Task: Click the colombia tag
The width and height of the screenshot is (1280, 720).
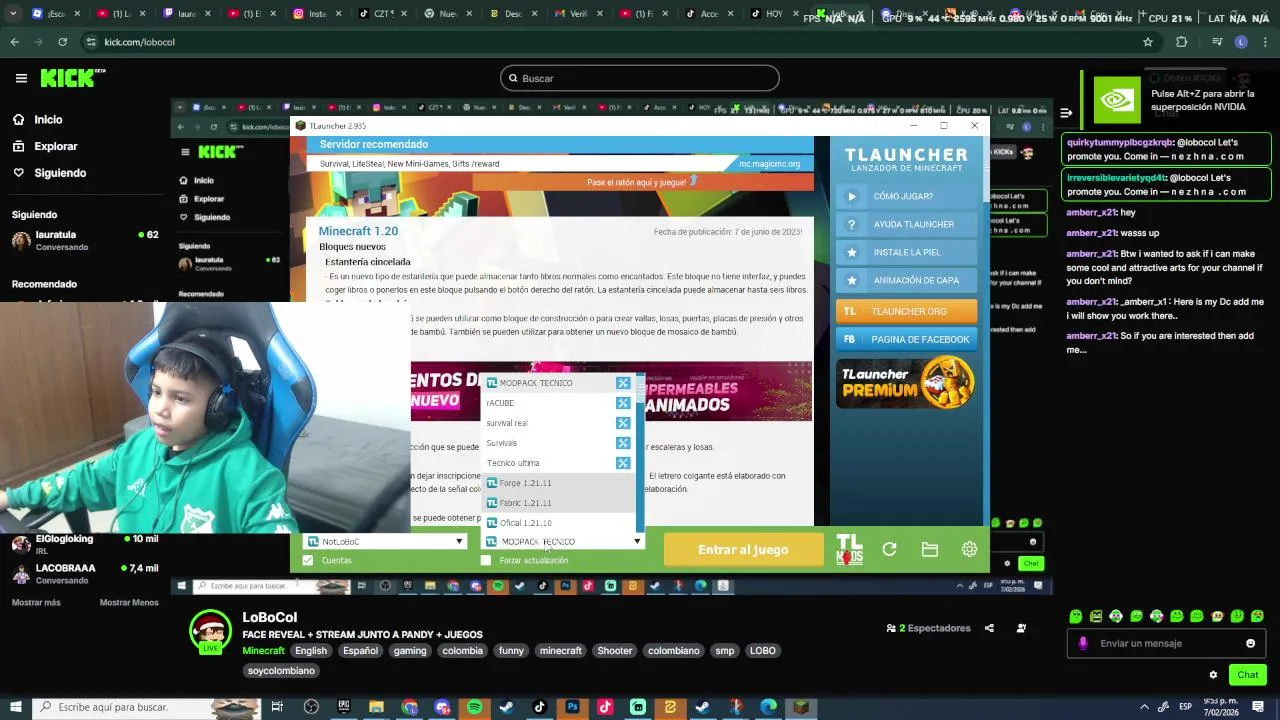Action: click(462, 651)
